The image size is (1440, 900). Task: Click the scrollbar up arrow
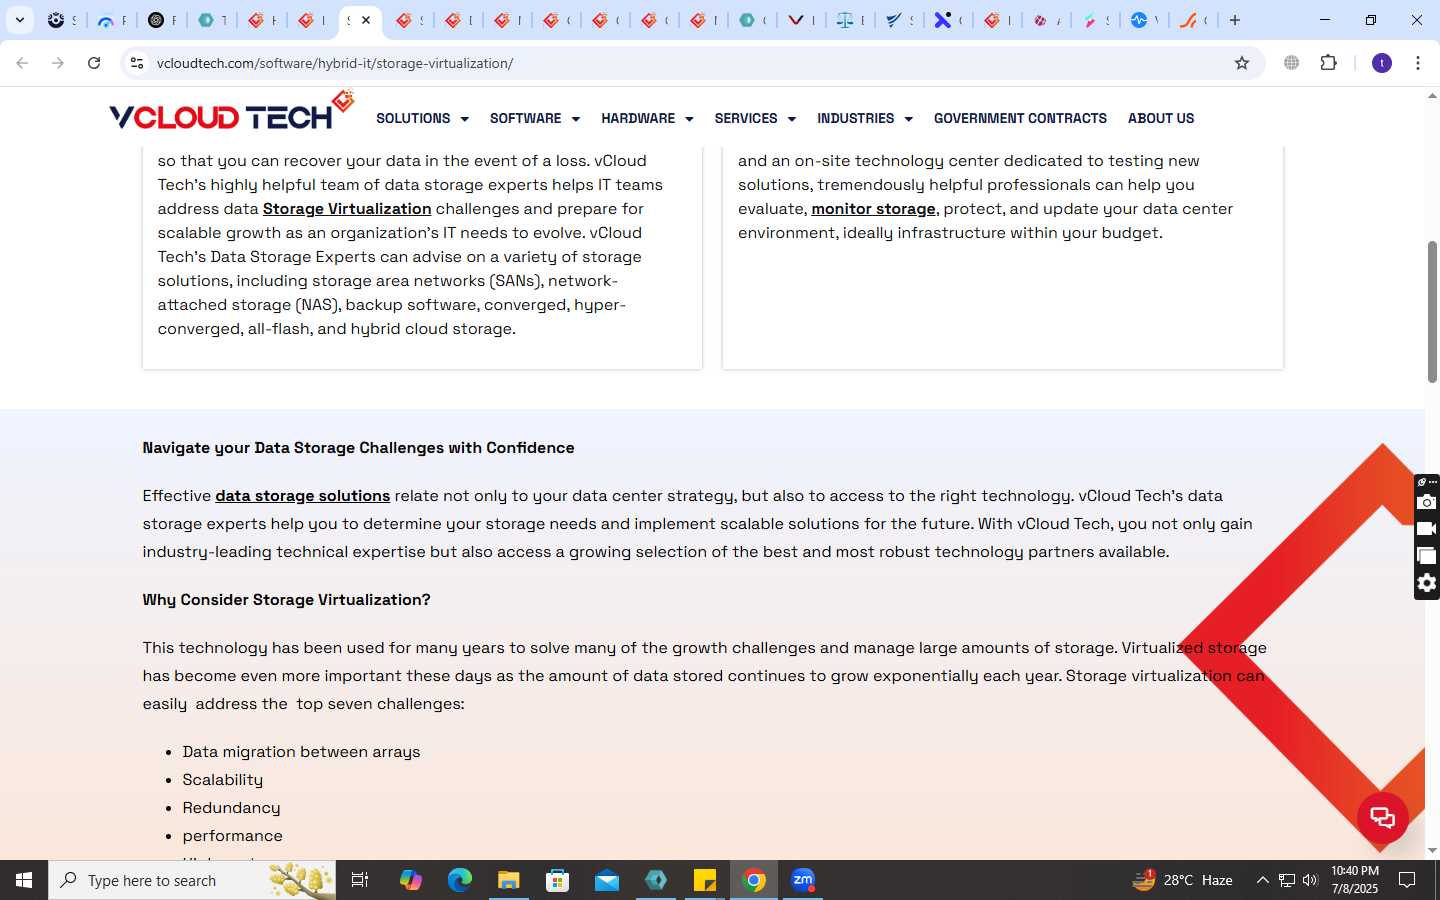coord(1432,96)
